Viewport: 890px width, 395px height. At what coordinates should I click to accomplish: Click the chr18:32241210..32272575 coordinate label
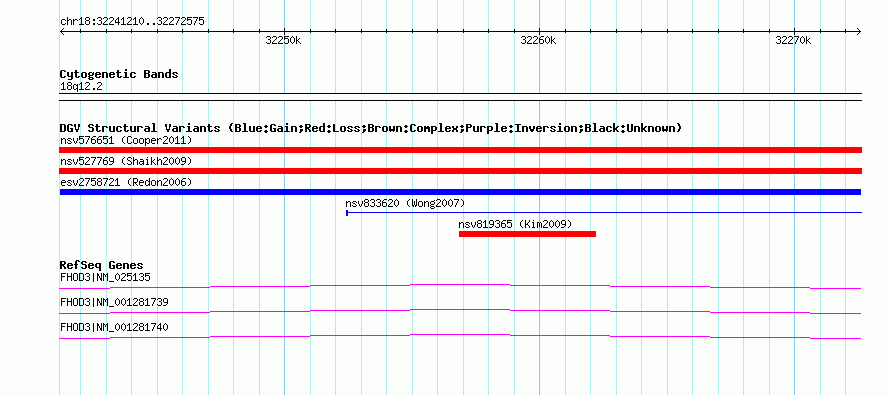point(132,22)
